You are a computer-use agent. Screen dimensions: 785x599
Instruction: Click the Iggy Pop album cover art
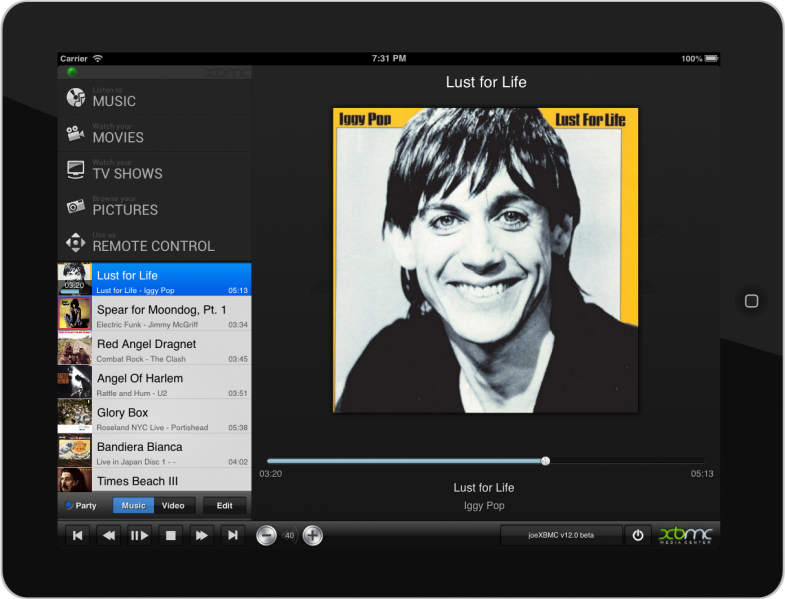click(486, 260)
